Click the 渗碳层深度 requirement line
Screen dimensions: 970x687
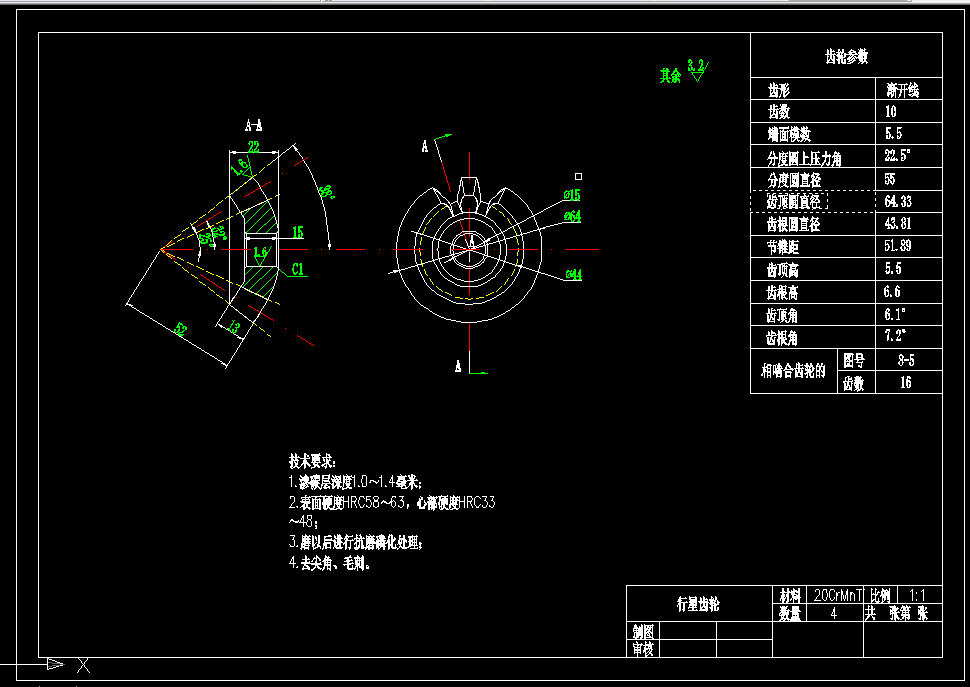pos(356,482)
